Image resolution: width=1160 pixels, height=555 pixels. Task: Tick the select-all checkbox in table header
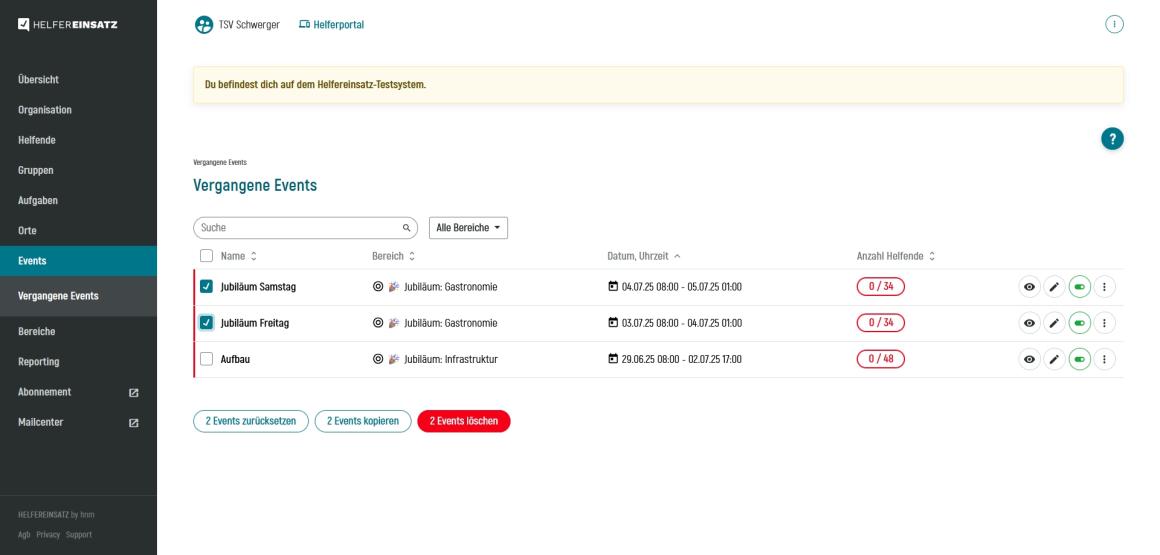(207, 256)
